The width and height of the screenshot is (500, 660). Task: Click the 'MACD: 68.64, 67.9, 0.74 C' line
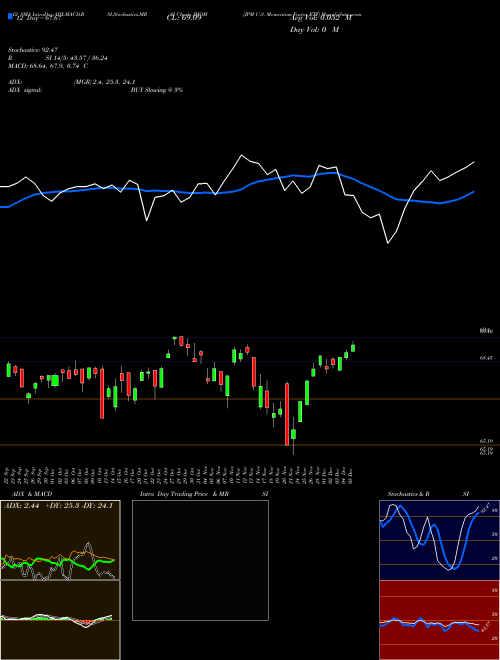48,66
